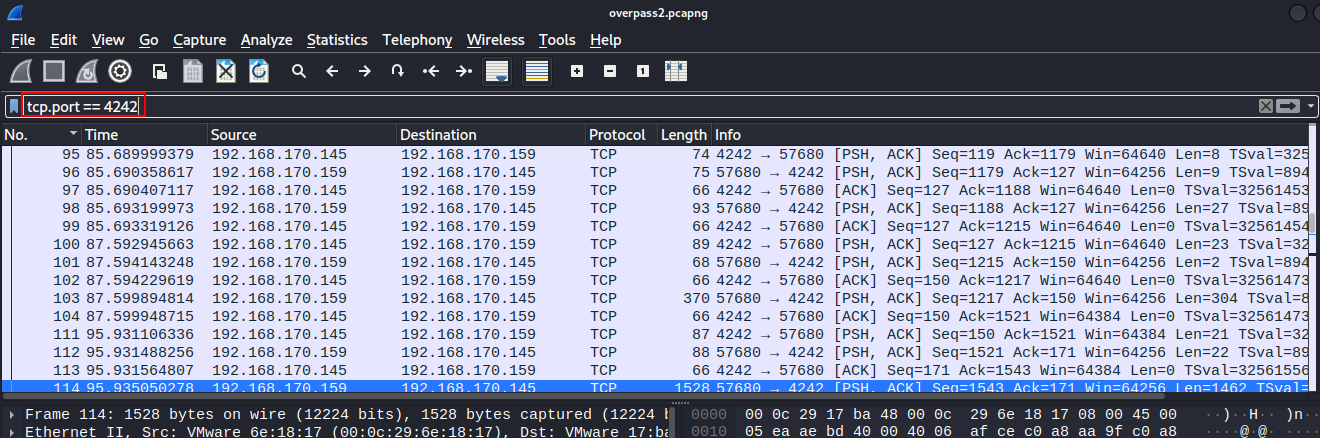Open the File menu
This screenshot has width=1320, height=438.
[23, 40]
